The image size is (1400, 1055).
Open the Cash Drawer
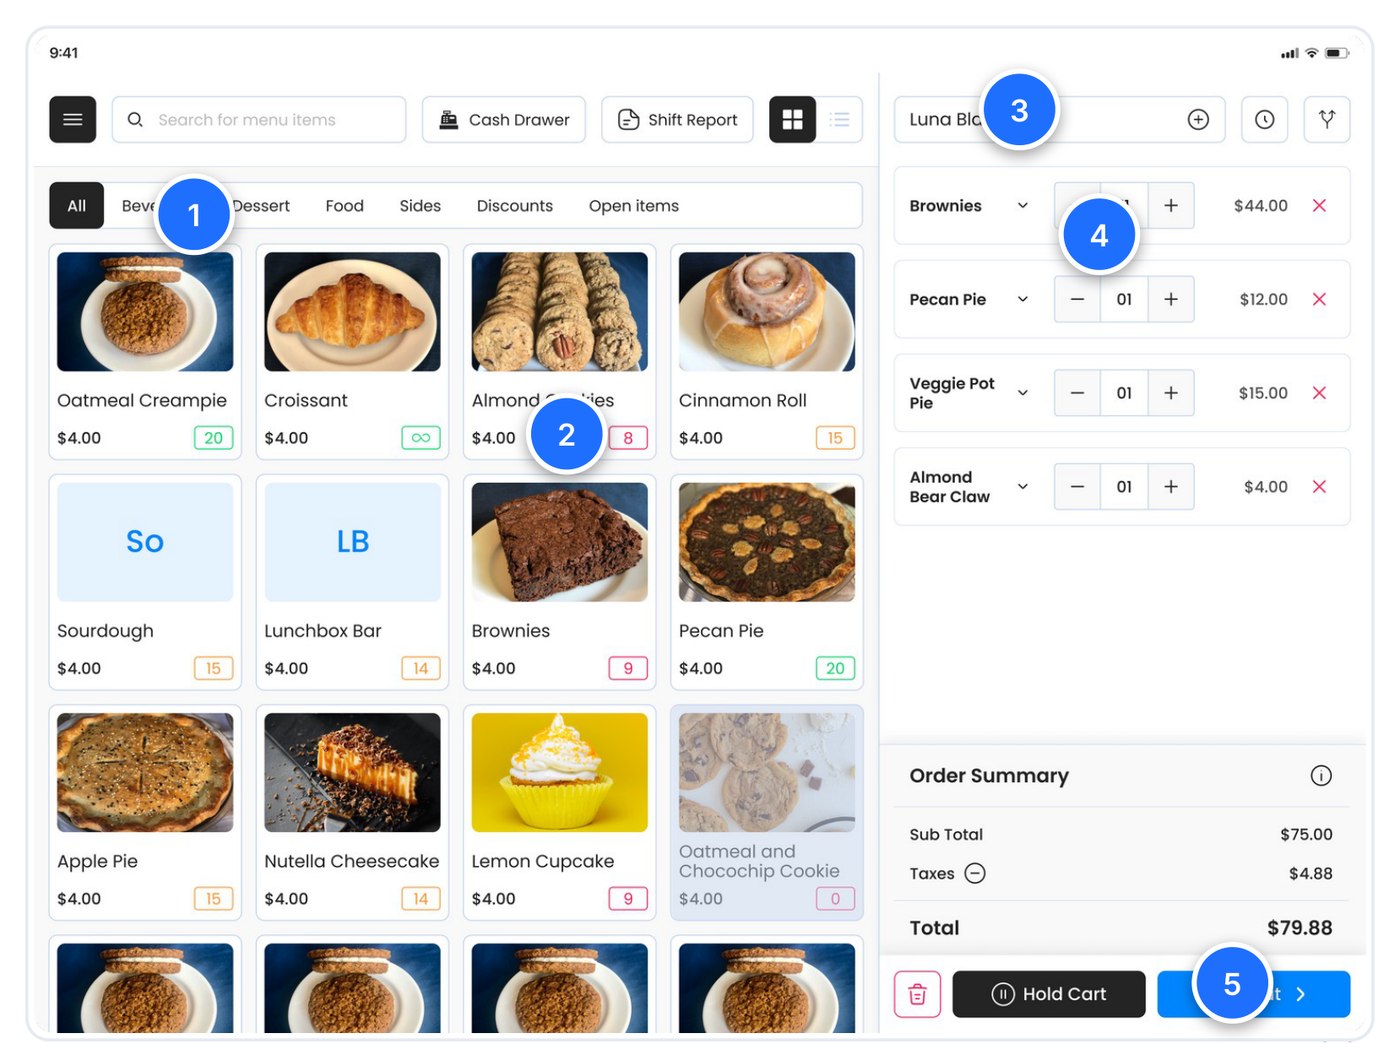504,120
